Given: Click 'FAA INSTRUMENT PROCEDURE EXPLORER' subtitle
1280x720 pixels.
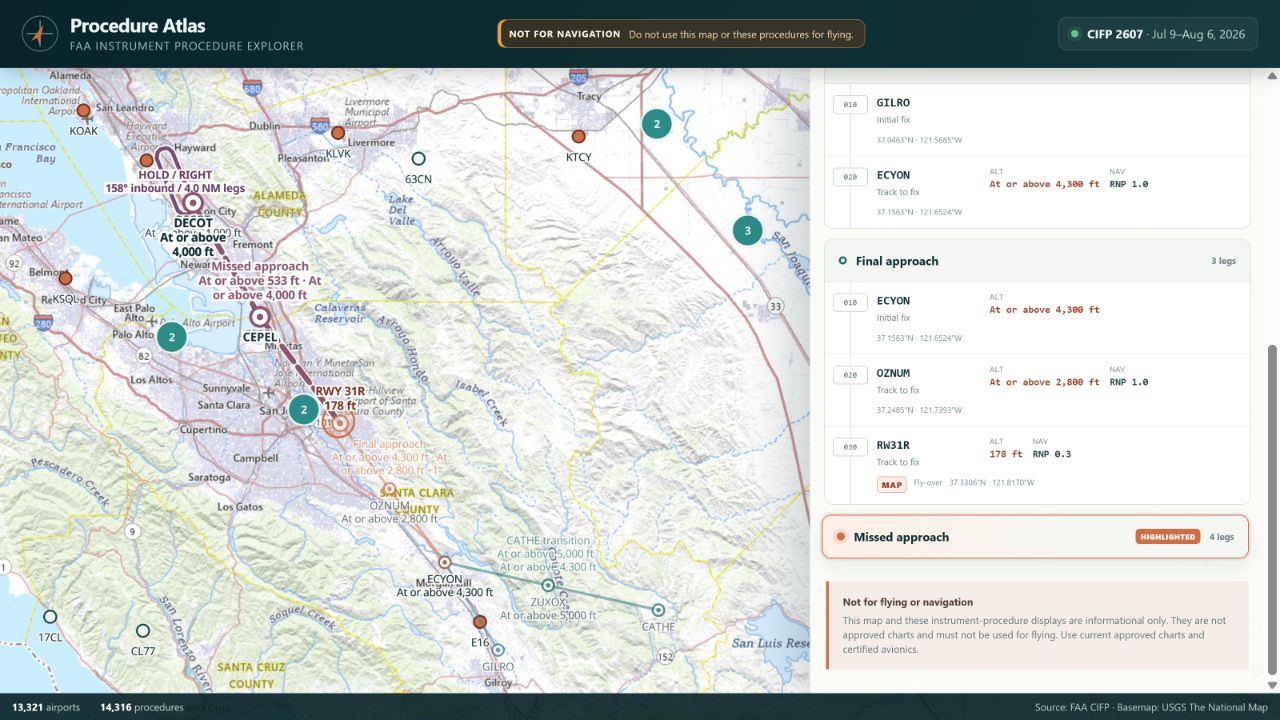Looking at the screenshot, I should (187, 46).
